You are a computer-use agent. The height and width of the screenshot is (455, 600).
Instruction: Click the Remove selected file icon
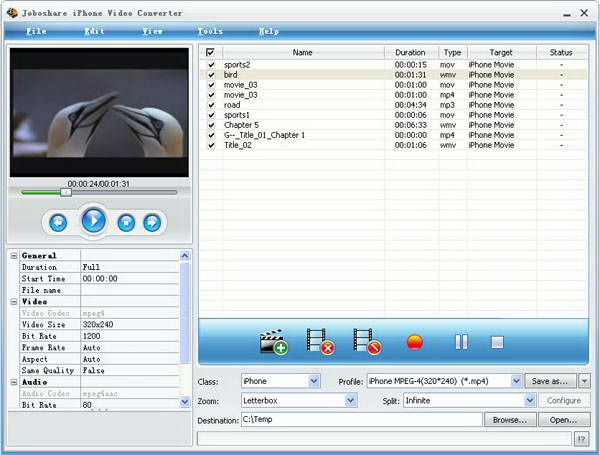[x=320, y=343]
